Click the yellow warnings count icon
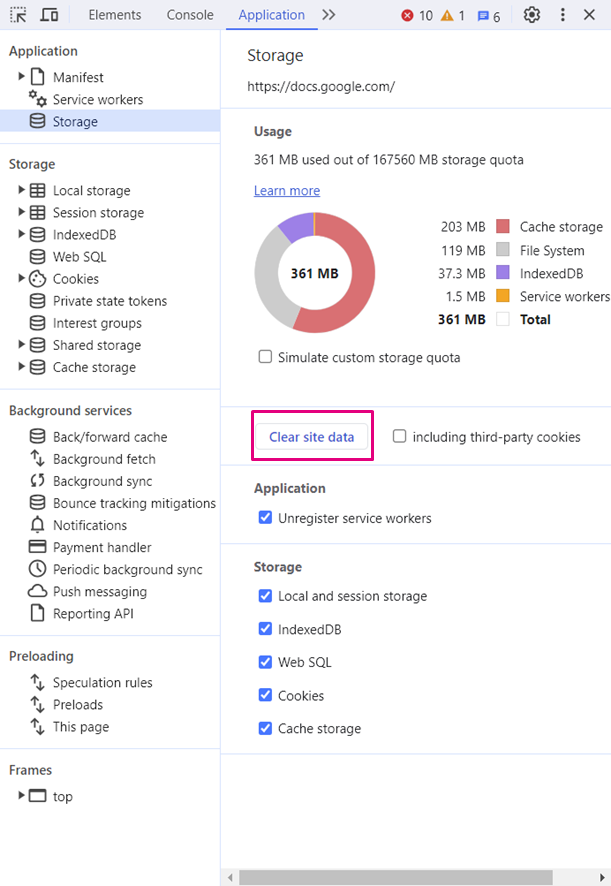 coord(447,16)
